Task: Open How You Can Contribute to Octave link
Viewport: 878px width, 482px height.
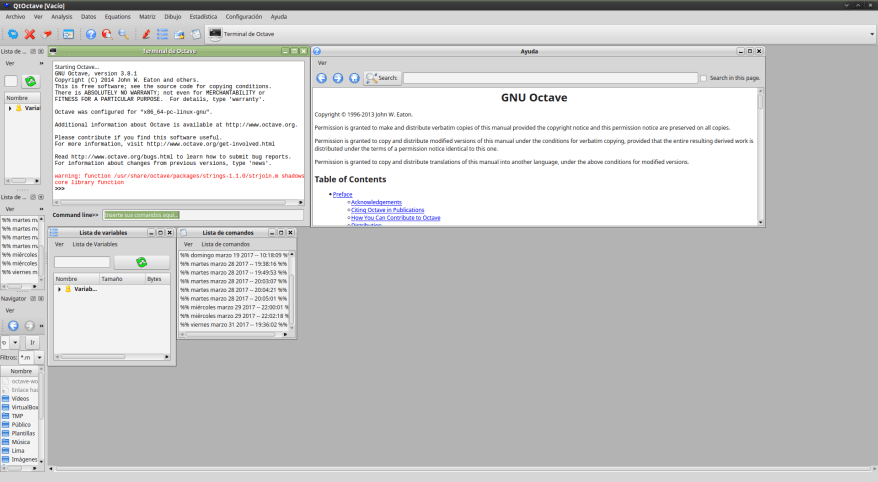Action: coord(395,218)
